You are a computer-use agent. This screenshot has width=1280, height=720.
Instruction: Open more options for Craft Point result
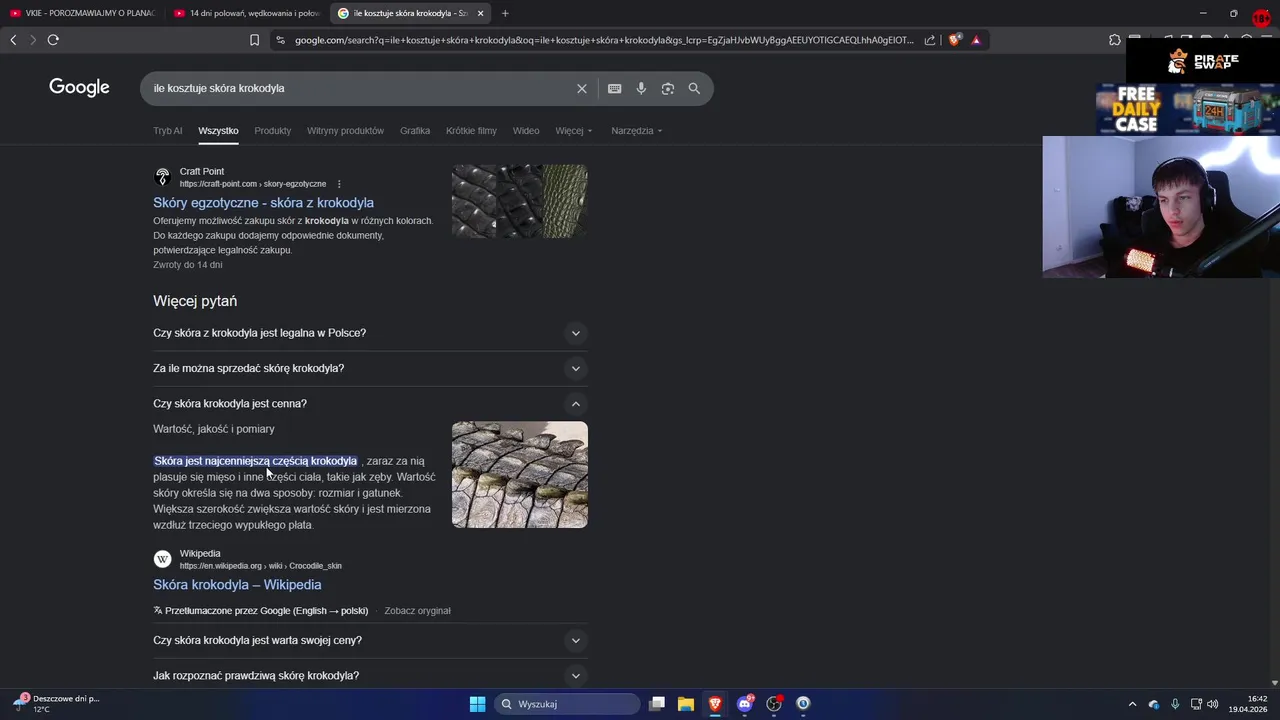coord(339,184)
